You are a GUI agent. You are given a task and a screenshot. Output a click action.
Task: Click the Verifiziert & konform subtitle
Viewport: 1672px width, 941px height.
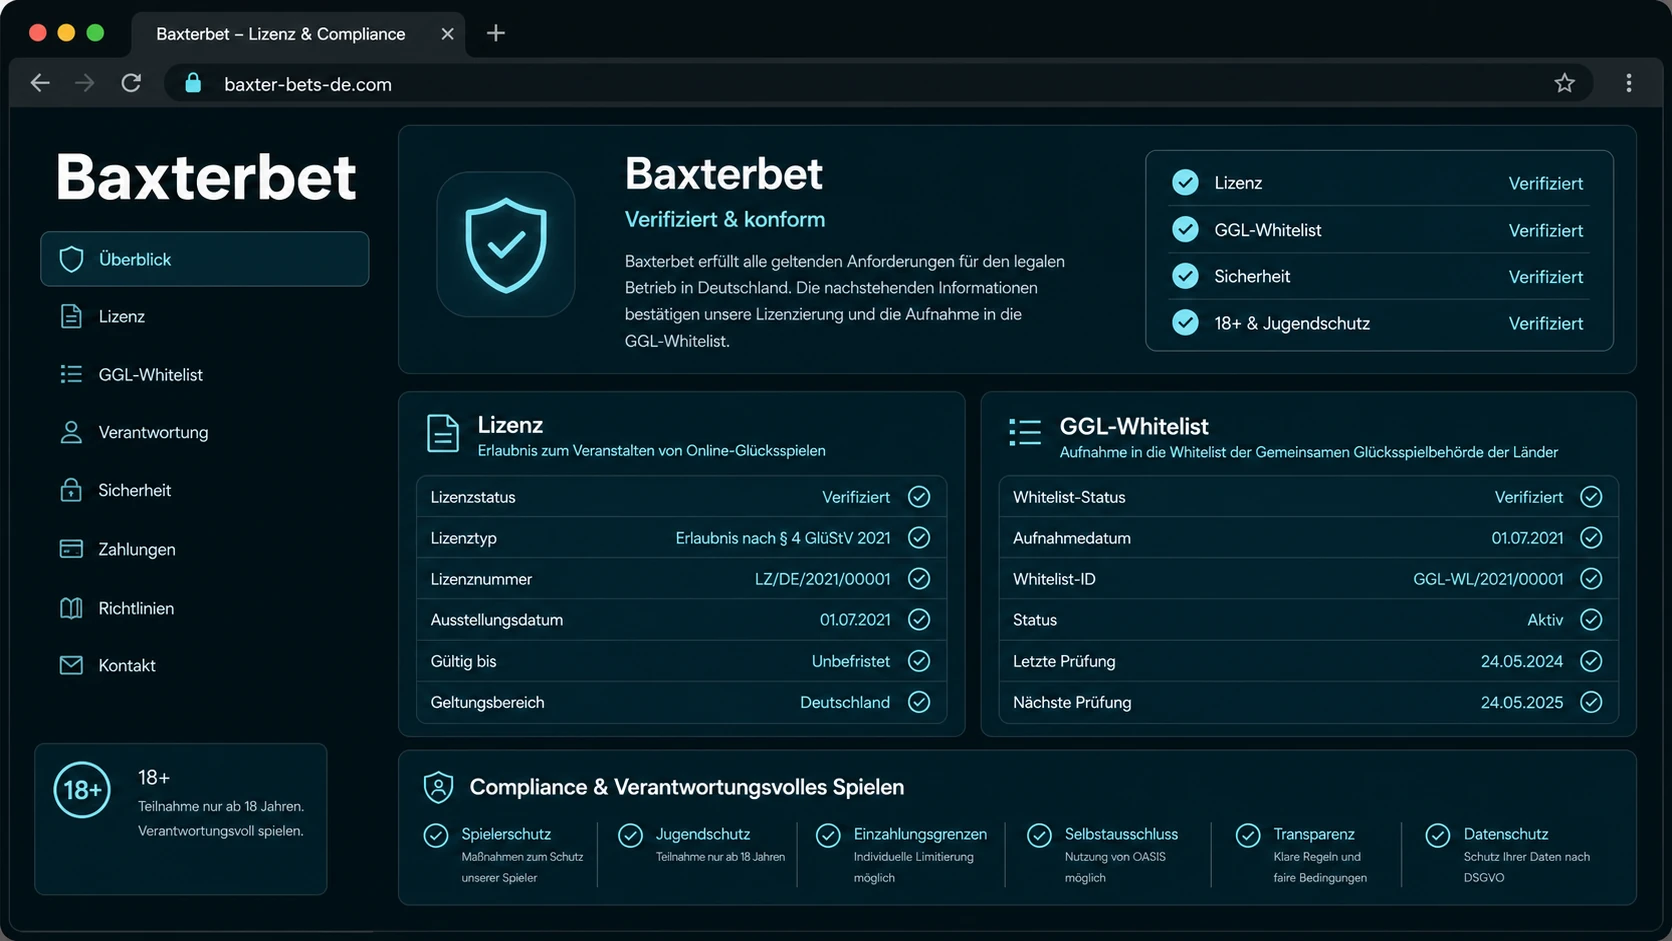(x=725, y=219)
